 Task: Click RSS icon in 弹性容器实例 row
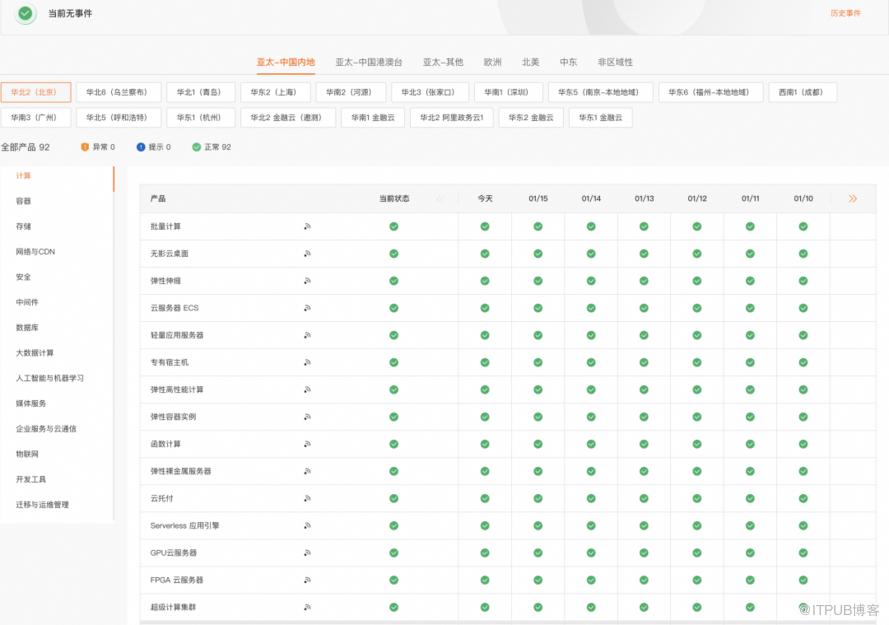pos(307,417)
